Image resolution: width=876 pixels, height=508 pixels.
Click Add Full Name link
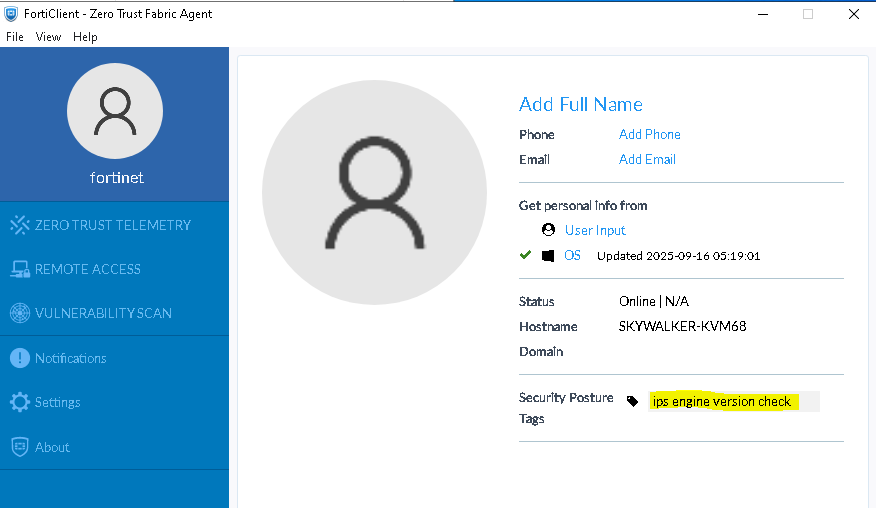coord(580,105)
